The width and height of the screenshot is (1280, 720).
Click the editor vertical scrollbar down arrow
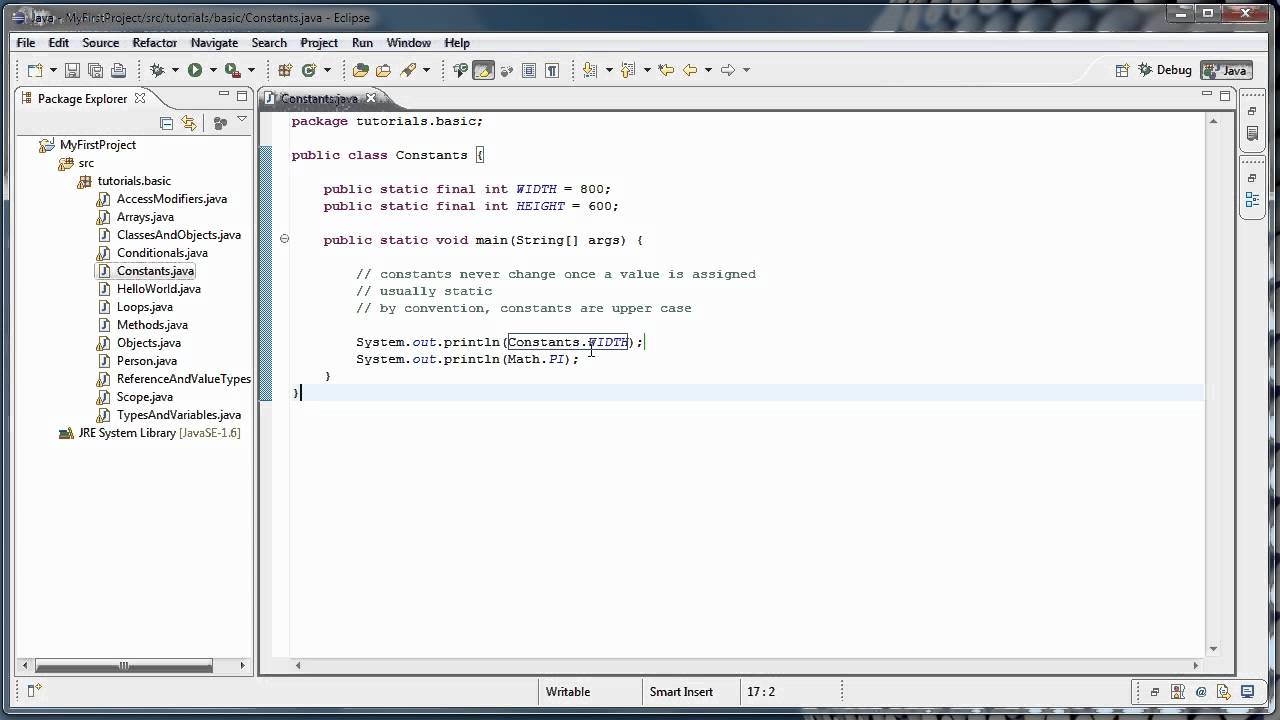tap(1214, 648)
